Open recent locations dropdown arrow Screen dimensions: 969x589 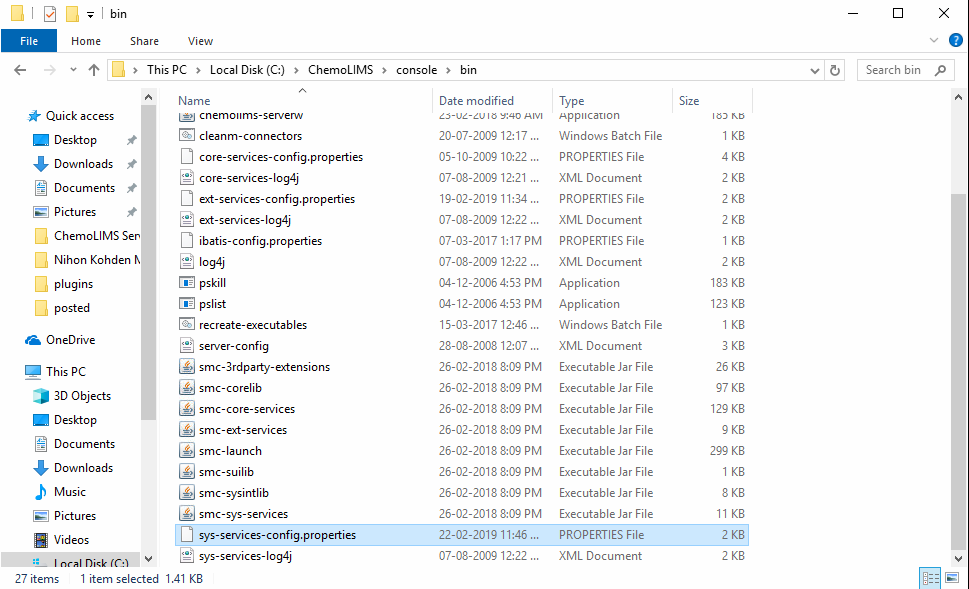71,70
